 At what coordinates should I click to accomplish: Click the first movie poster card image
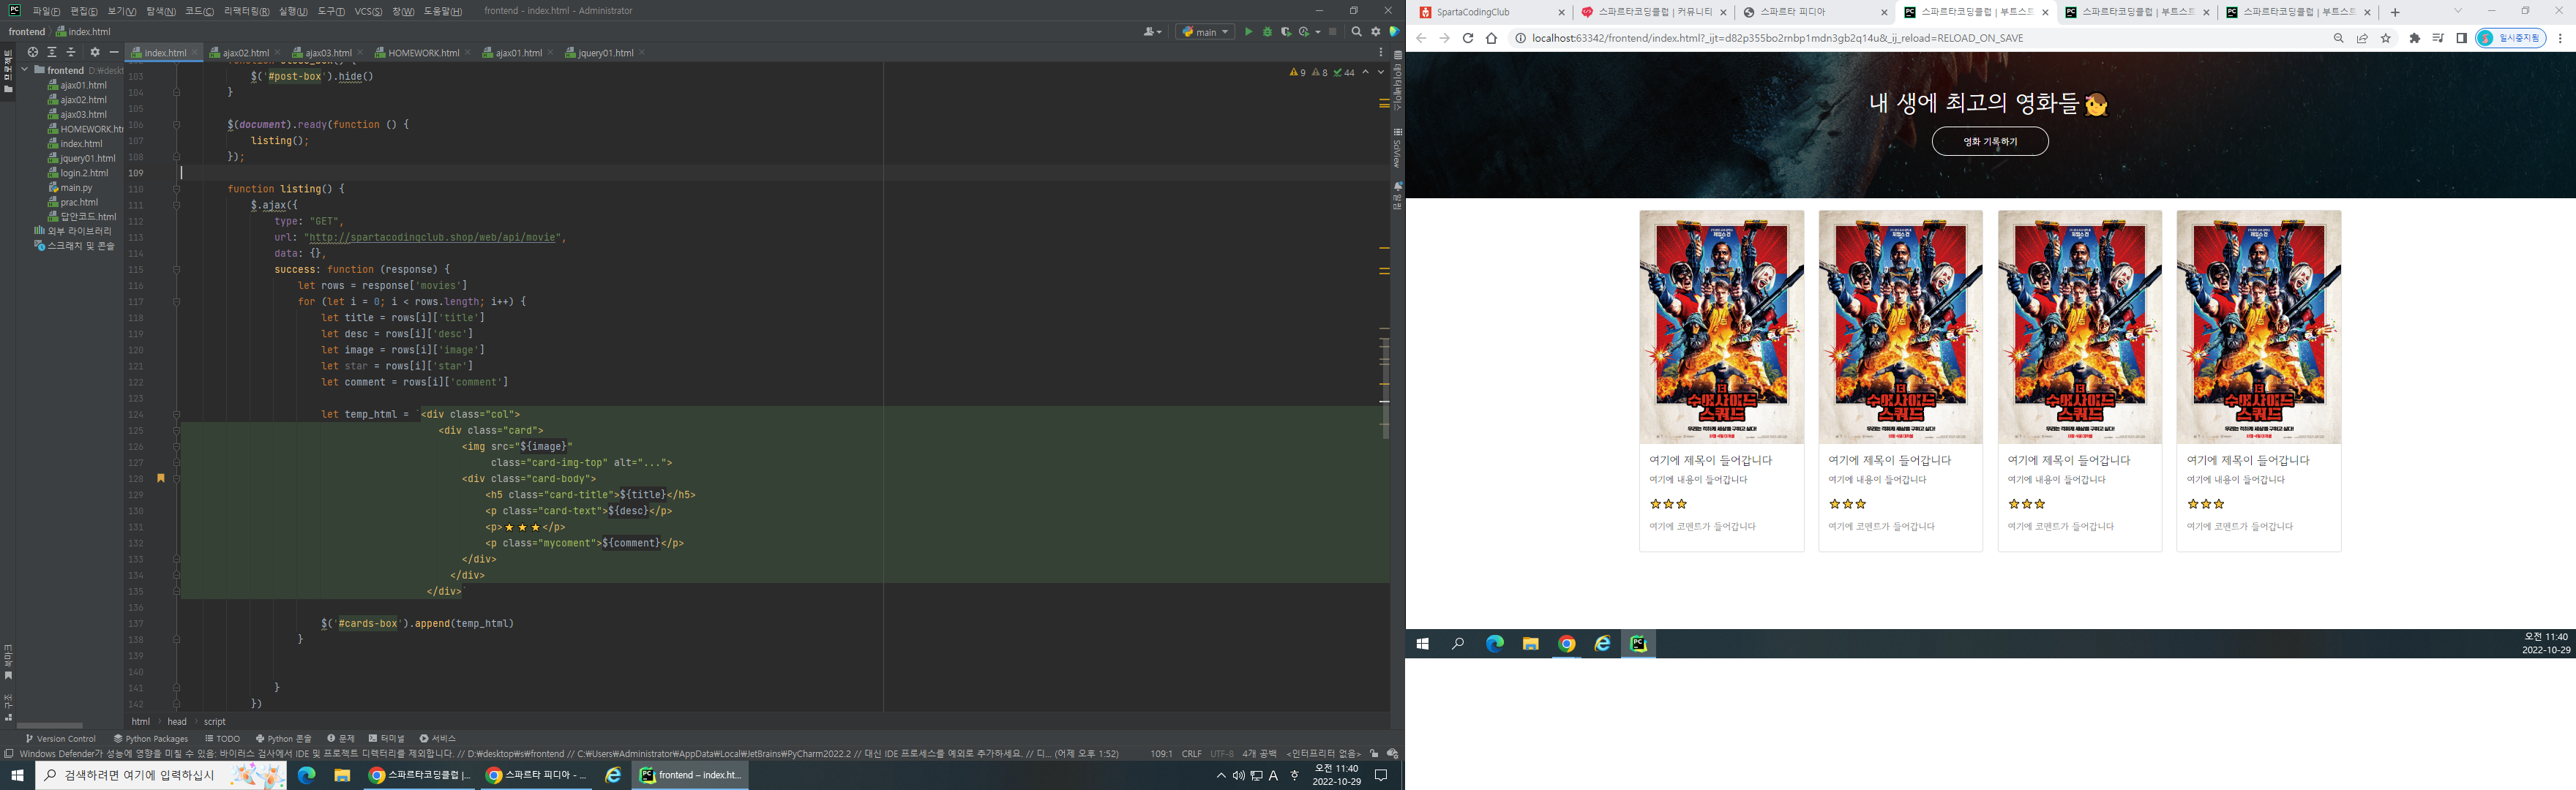click(x=1721, y=327)
